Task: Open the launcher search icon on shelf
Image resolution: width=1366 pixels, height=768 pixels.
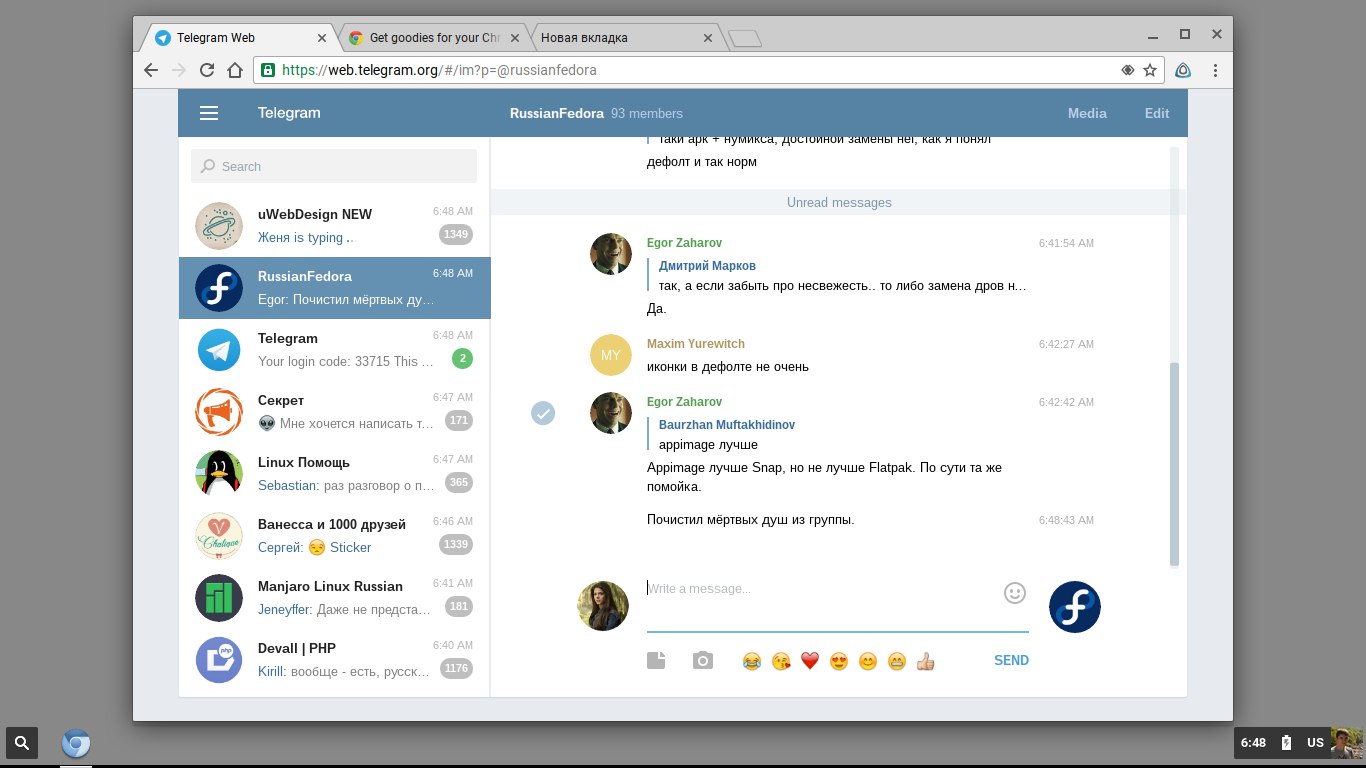Action: point(22,743)
